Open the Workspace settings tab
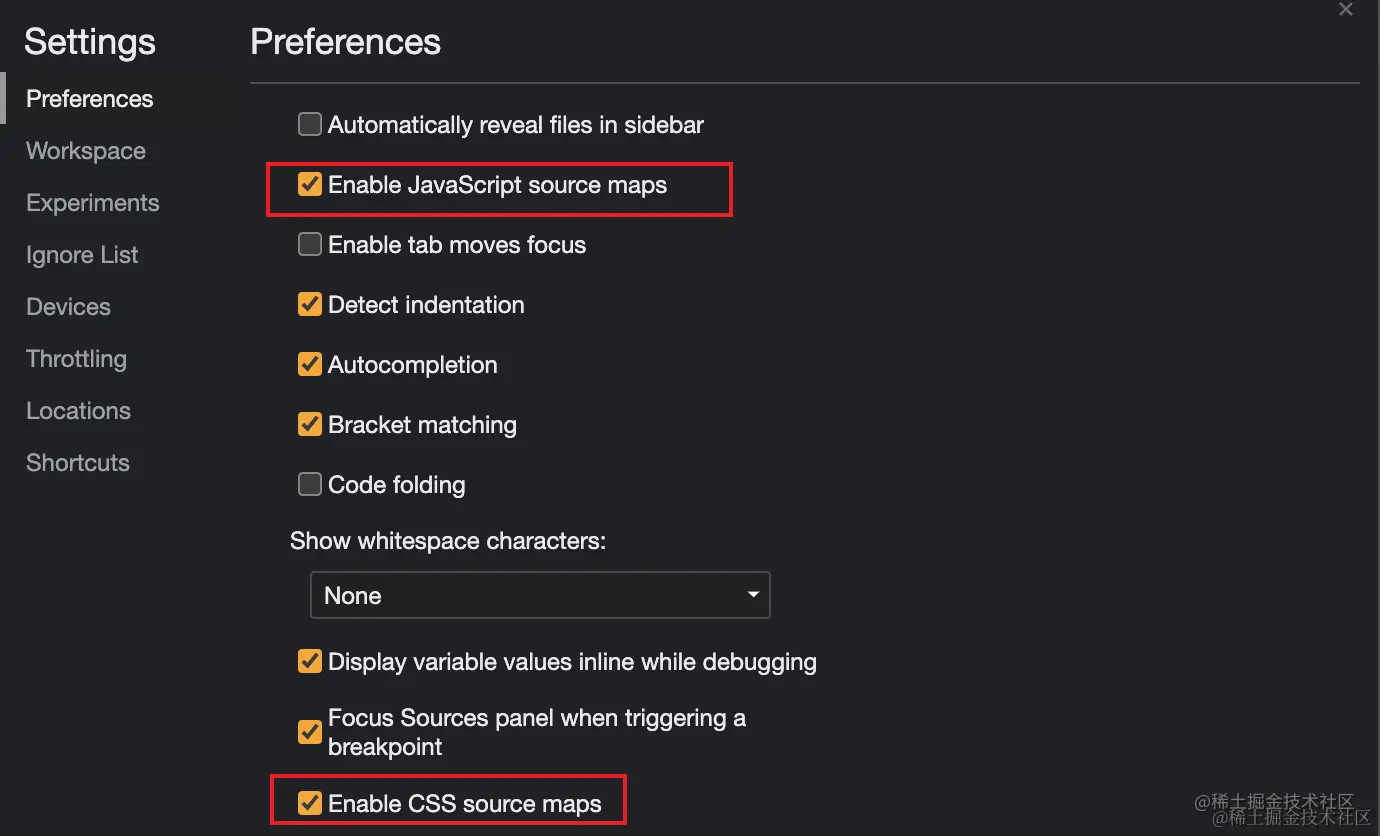The width and height of the screenshot is (1380, 836). point(86,151)
